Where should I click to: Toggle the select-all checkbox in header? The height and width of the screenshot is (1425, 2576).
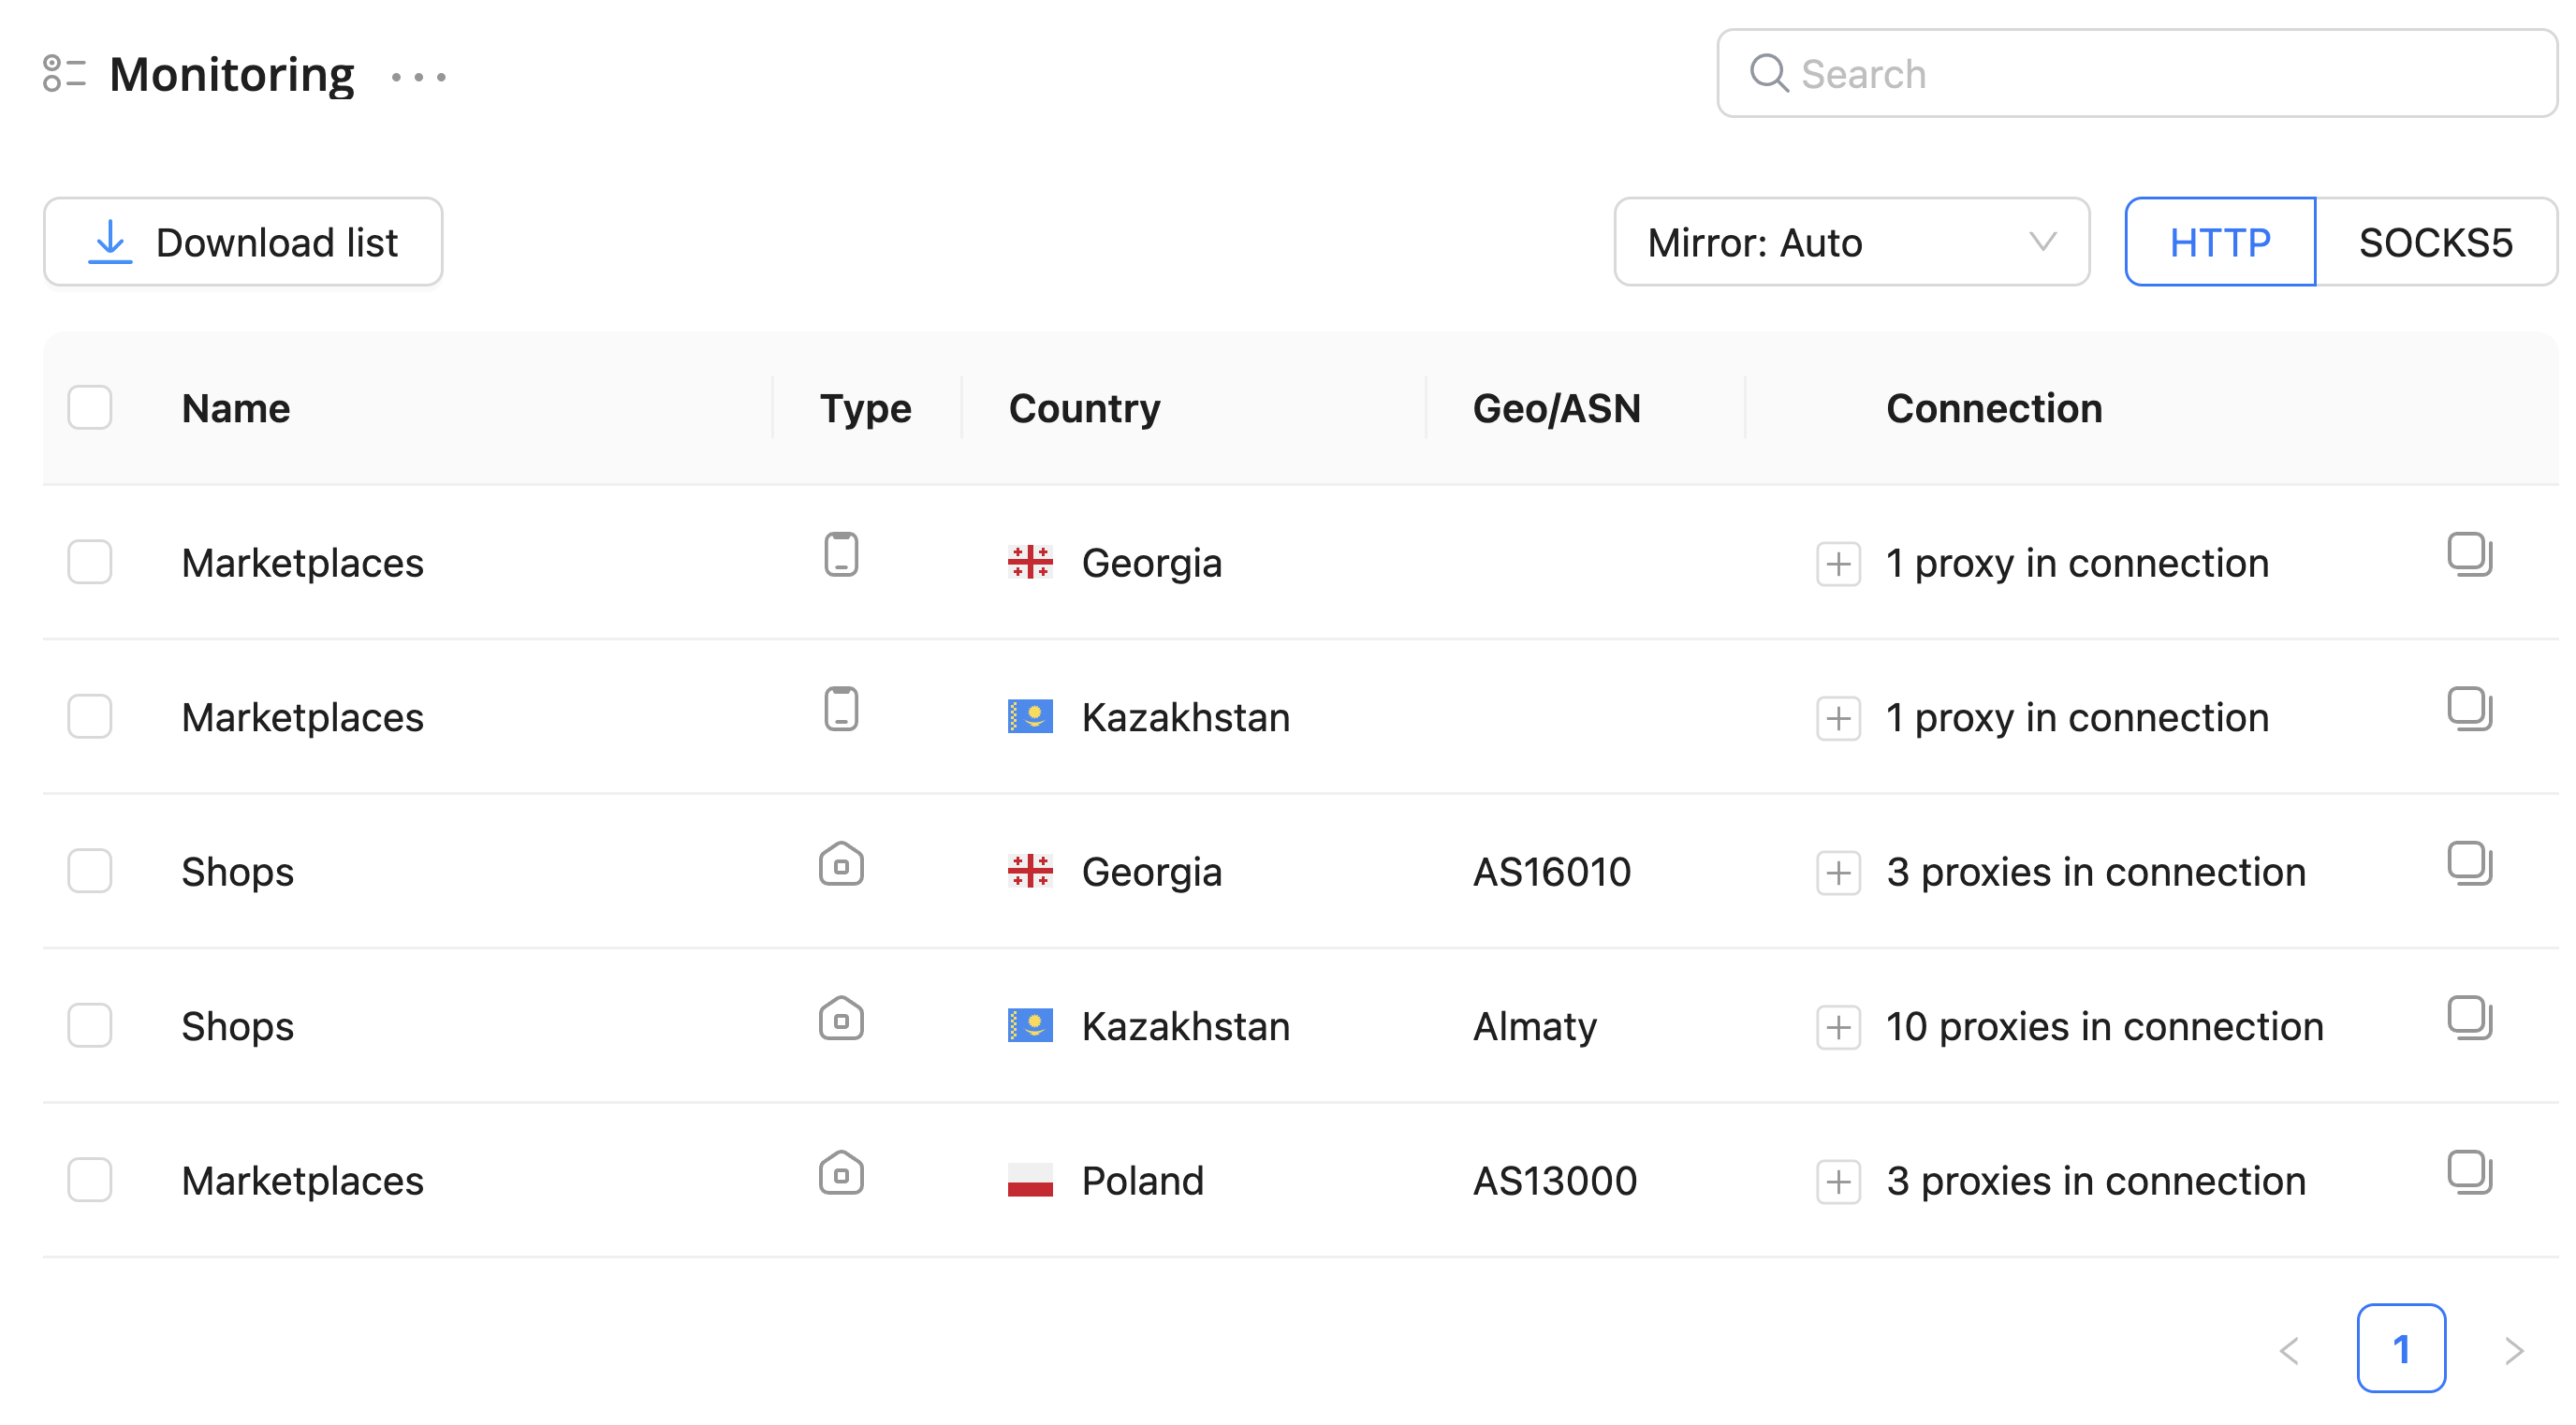point(90,408)
